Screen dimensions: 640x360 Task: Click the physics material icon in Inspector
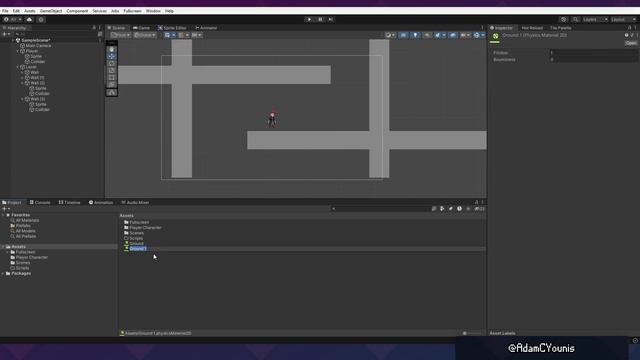tap(496, 37)
